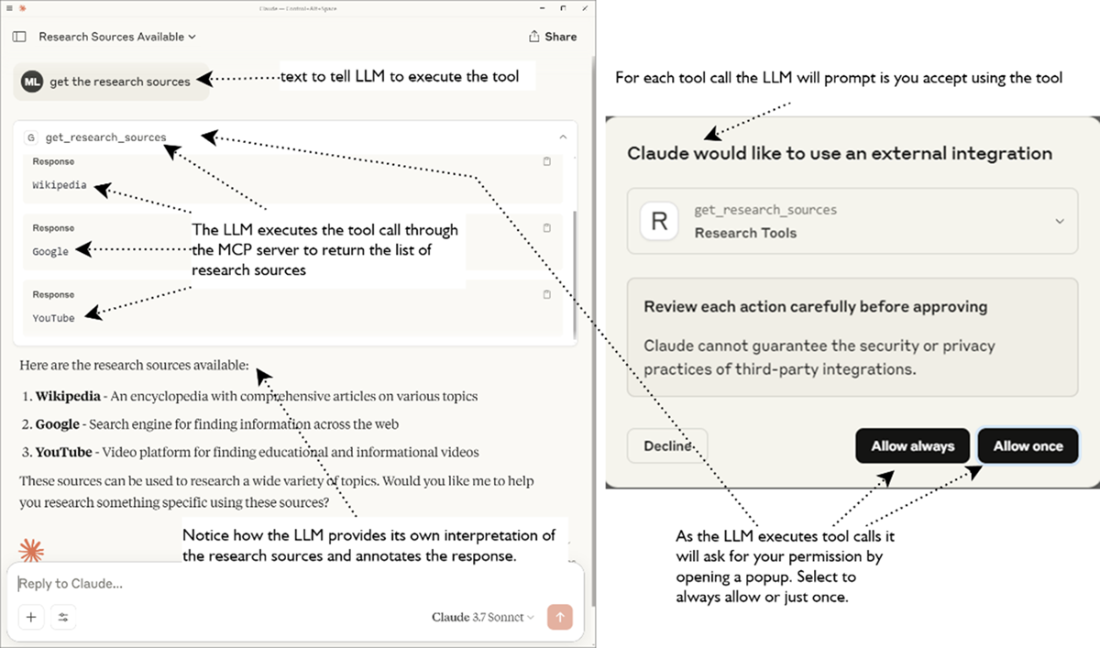Toggle the sidebar panel icon
Screen dimensions: 1100x648
click(x=19, y=37)
